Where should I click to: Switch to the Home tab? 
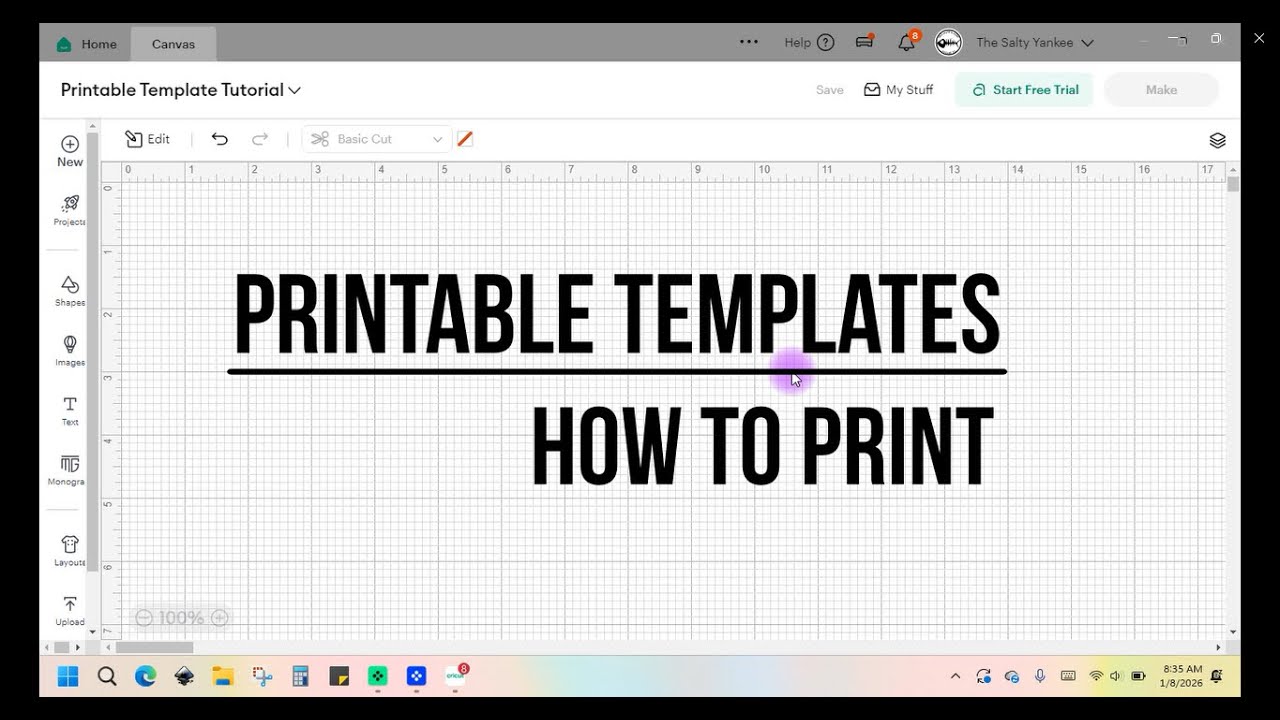(x=86, y=44)
